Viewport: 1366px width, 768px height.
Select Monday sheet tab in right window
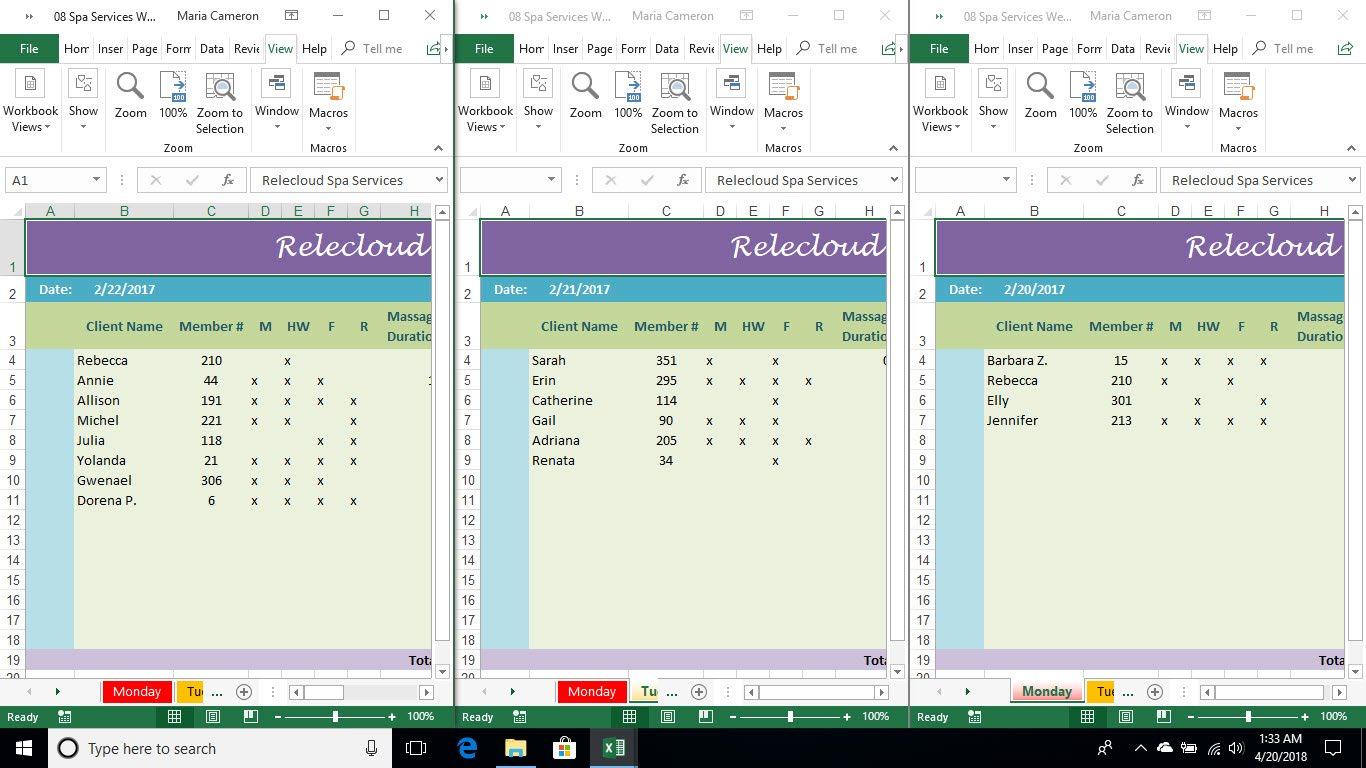[1047, 691]
